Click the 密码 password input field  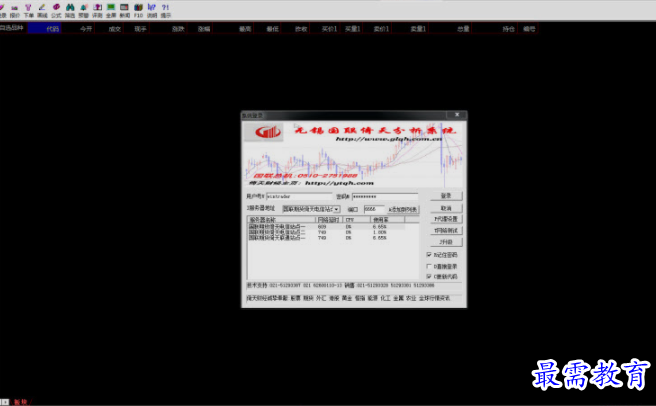pyautogui.click(x=385, y=196)
